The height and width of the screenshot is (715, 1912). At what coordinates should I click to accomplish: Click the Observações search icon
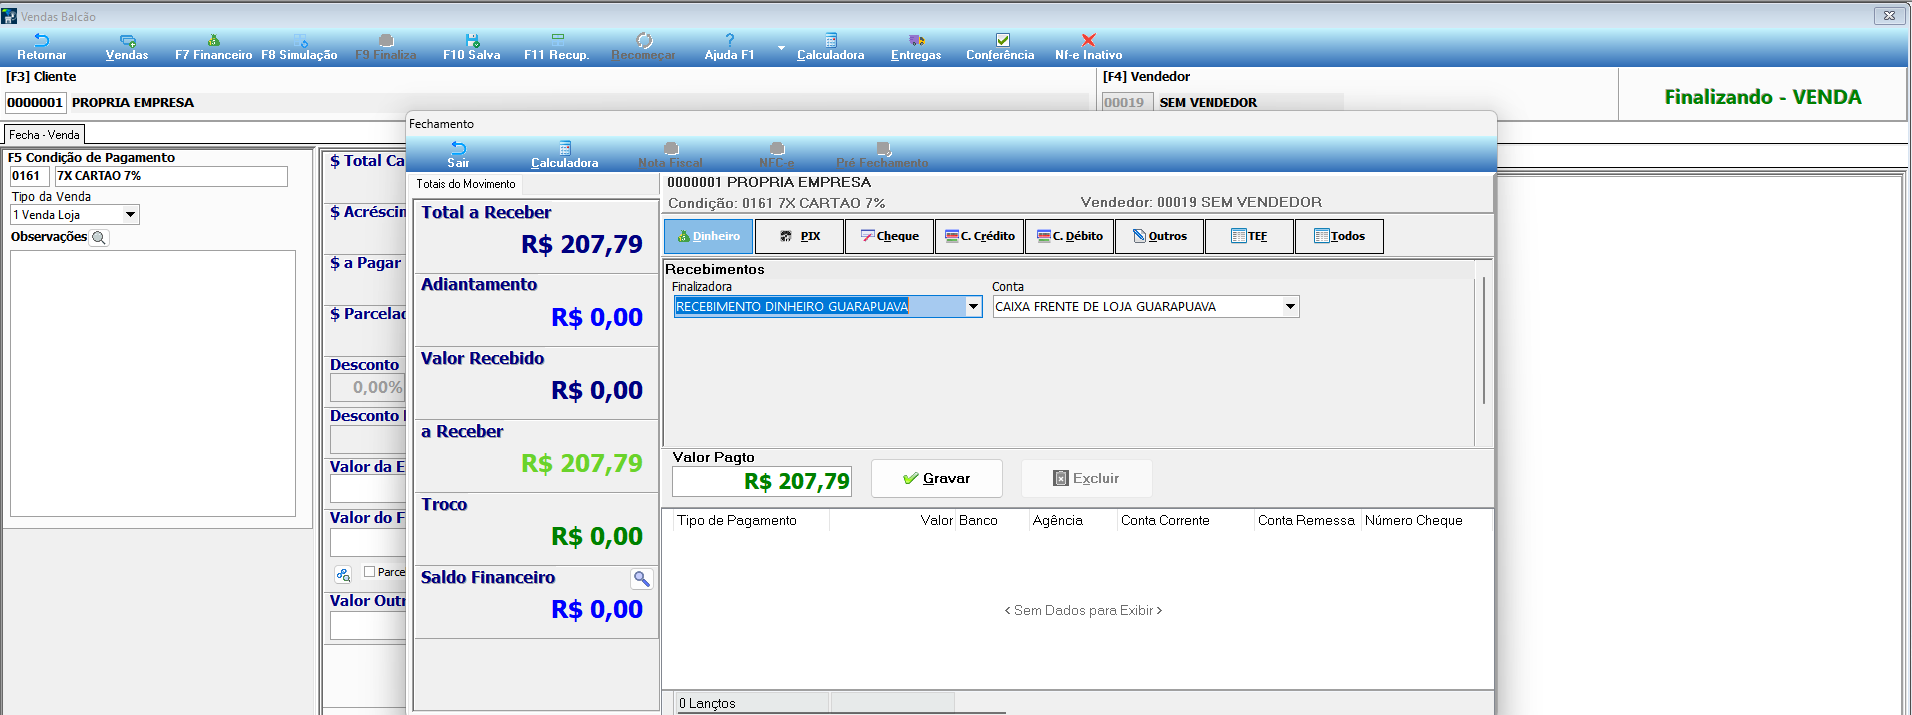point(99,238)
